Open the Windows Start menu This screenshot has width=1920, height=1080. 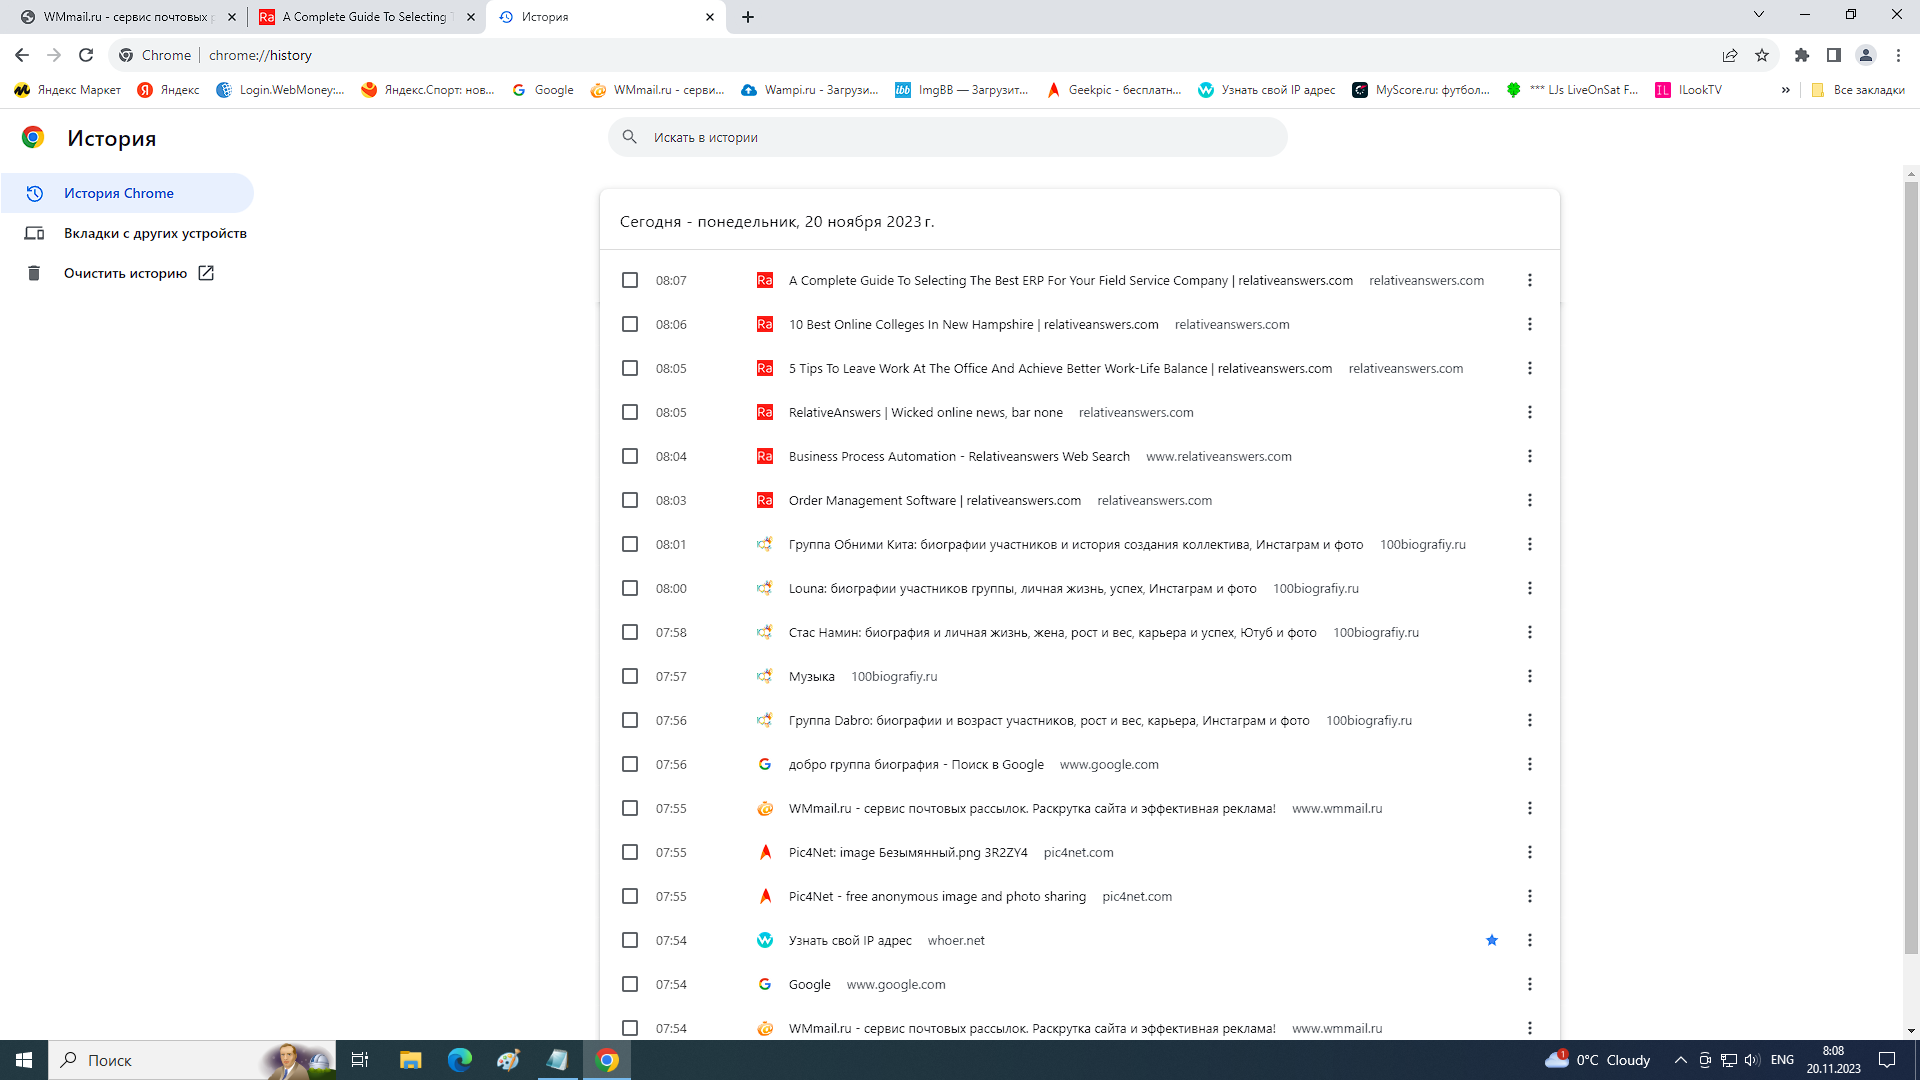(x=24, y=1060)
